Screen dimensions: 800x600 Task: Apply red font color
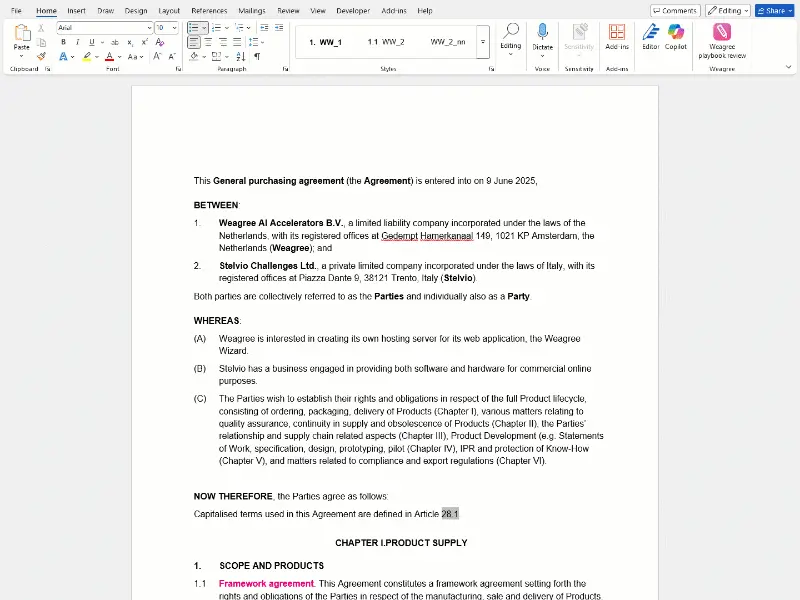(109, 57)
